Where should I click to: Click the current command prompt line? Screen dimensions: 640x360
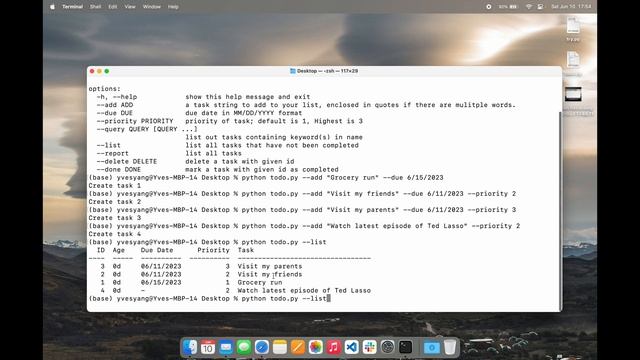(209, 299)
